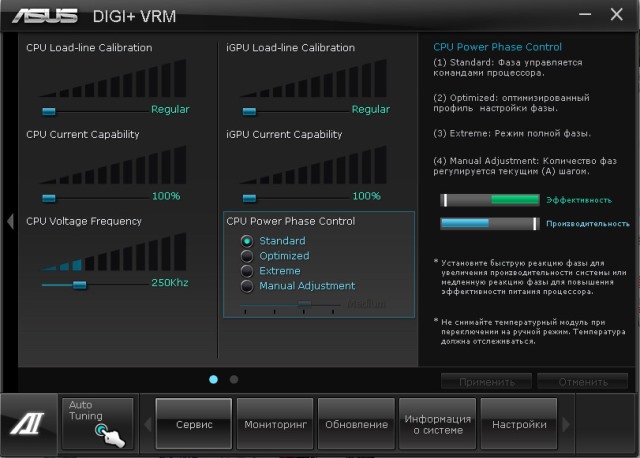Click the Отменить button
Image resolution: width=640 pixels, height=458 pixels.
[583, 382]
